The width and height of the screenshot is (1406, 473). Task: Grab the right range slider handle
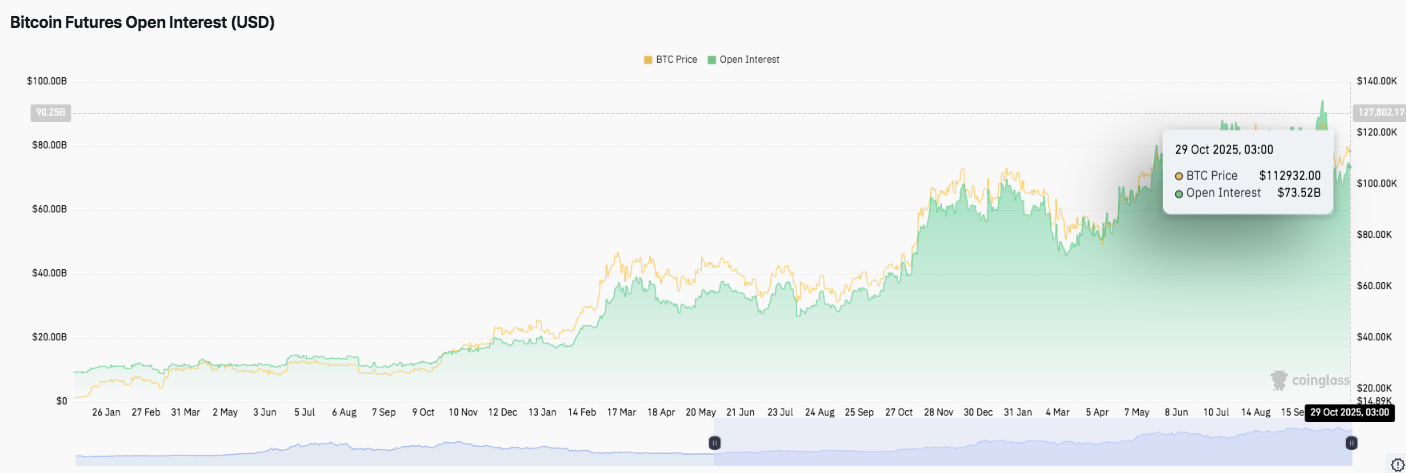click(1351, 442)
